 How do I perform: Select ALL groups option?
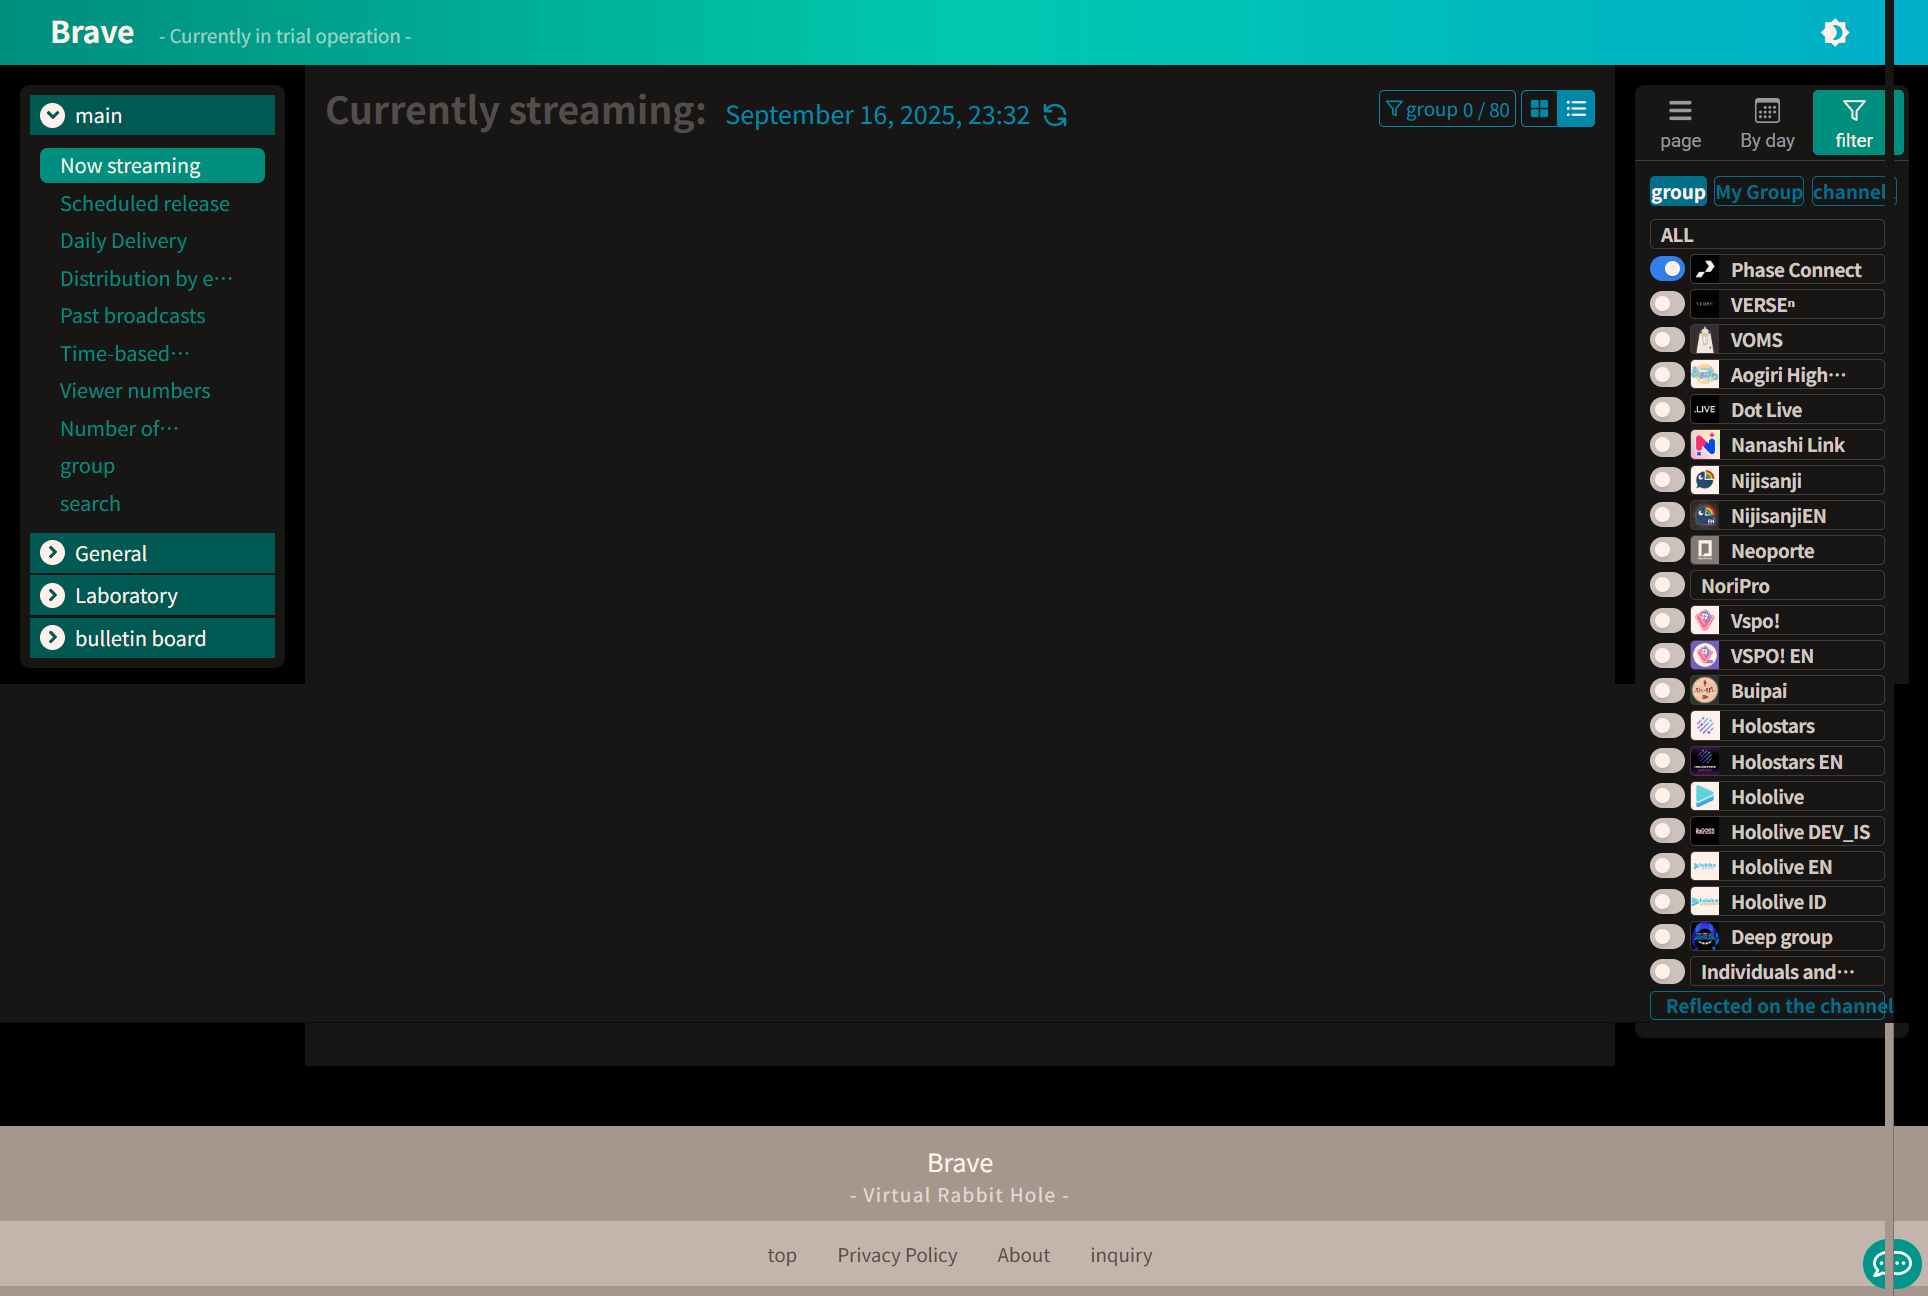[1767, 234]
